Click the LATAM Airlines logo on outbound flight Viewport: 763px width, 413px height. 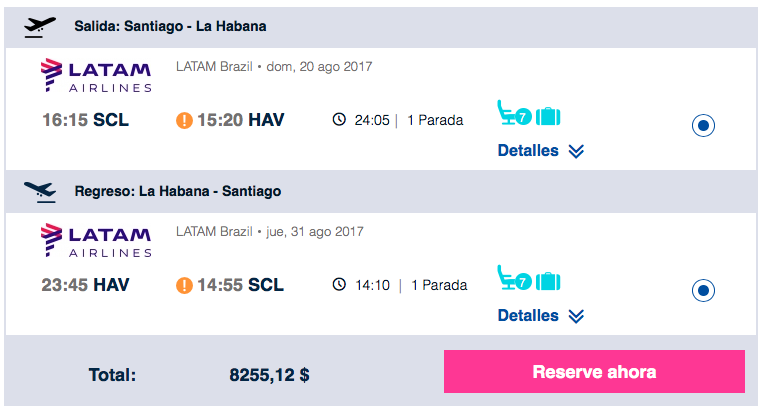tap(96, 75)
